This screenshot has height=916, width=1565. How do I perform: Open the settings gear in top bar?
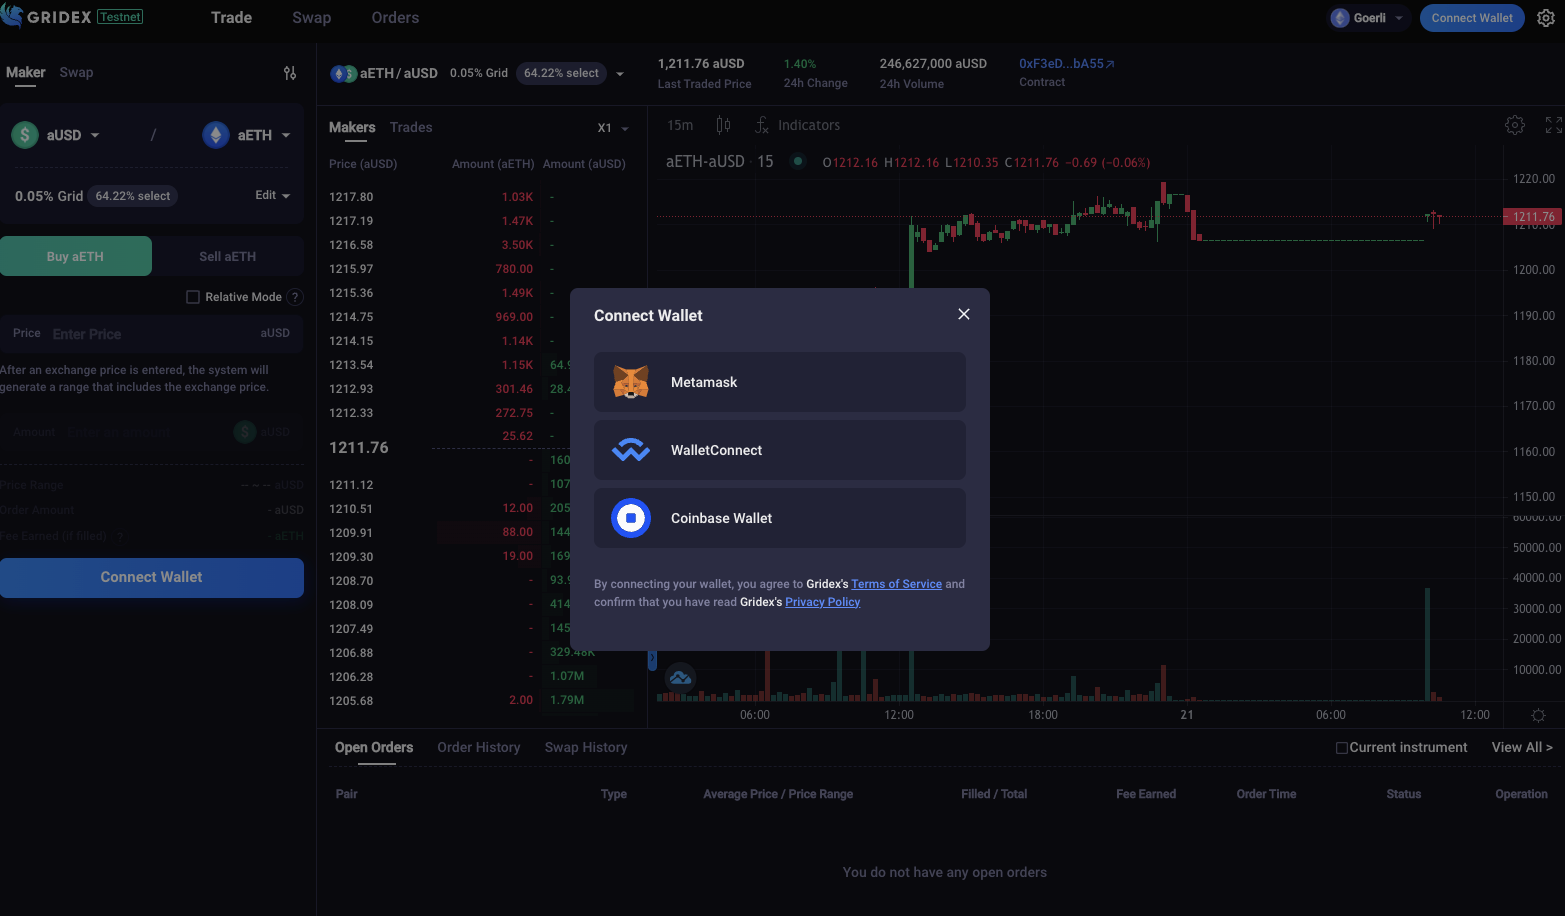point(1545,18)
